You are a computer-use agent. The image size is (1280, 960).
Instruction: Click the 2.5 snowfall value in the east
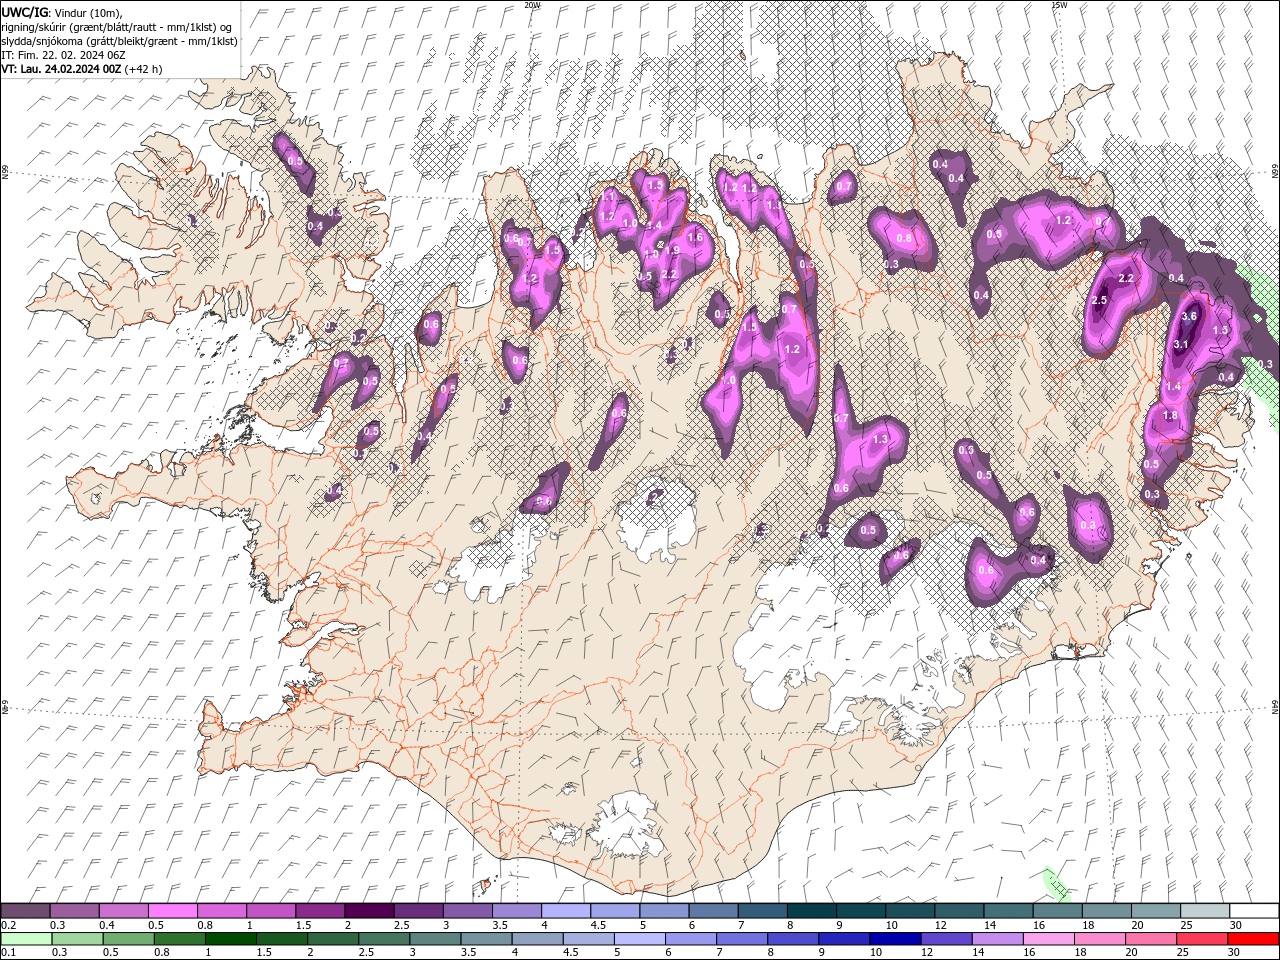(x=1100, y=301)
